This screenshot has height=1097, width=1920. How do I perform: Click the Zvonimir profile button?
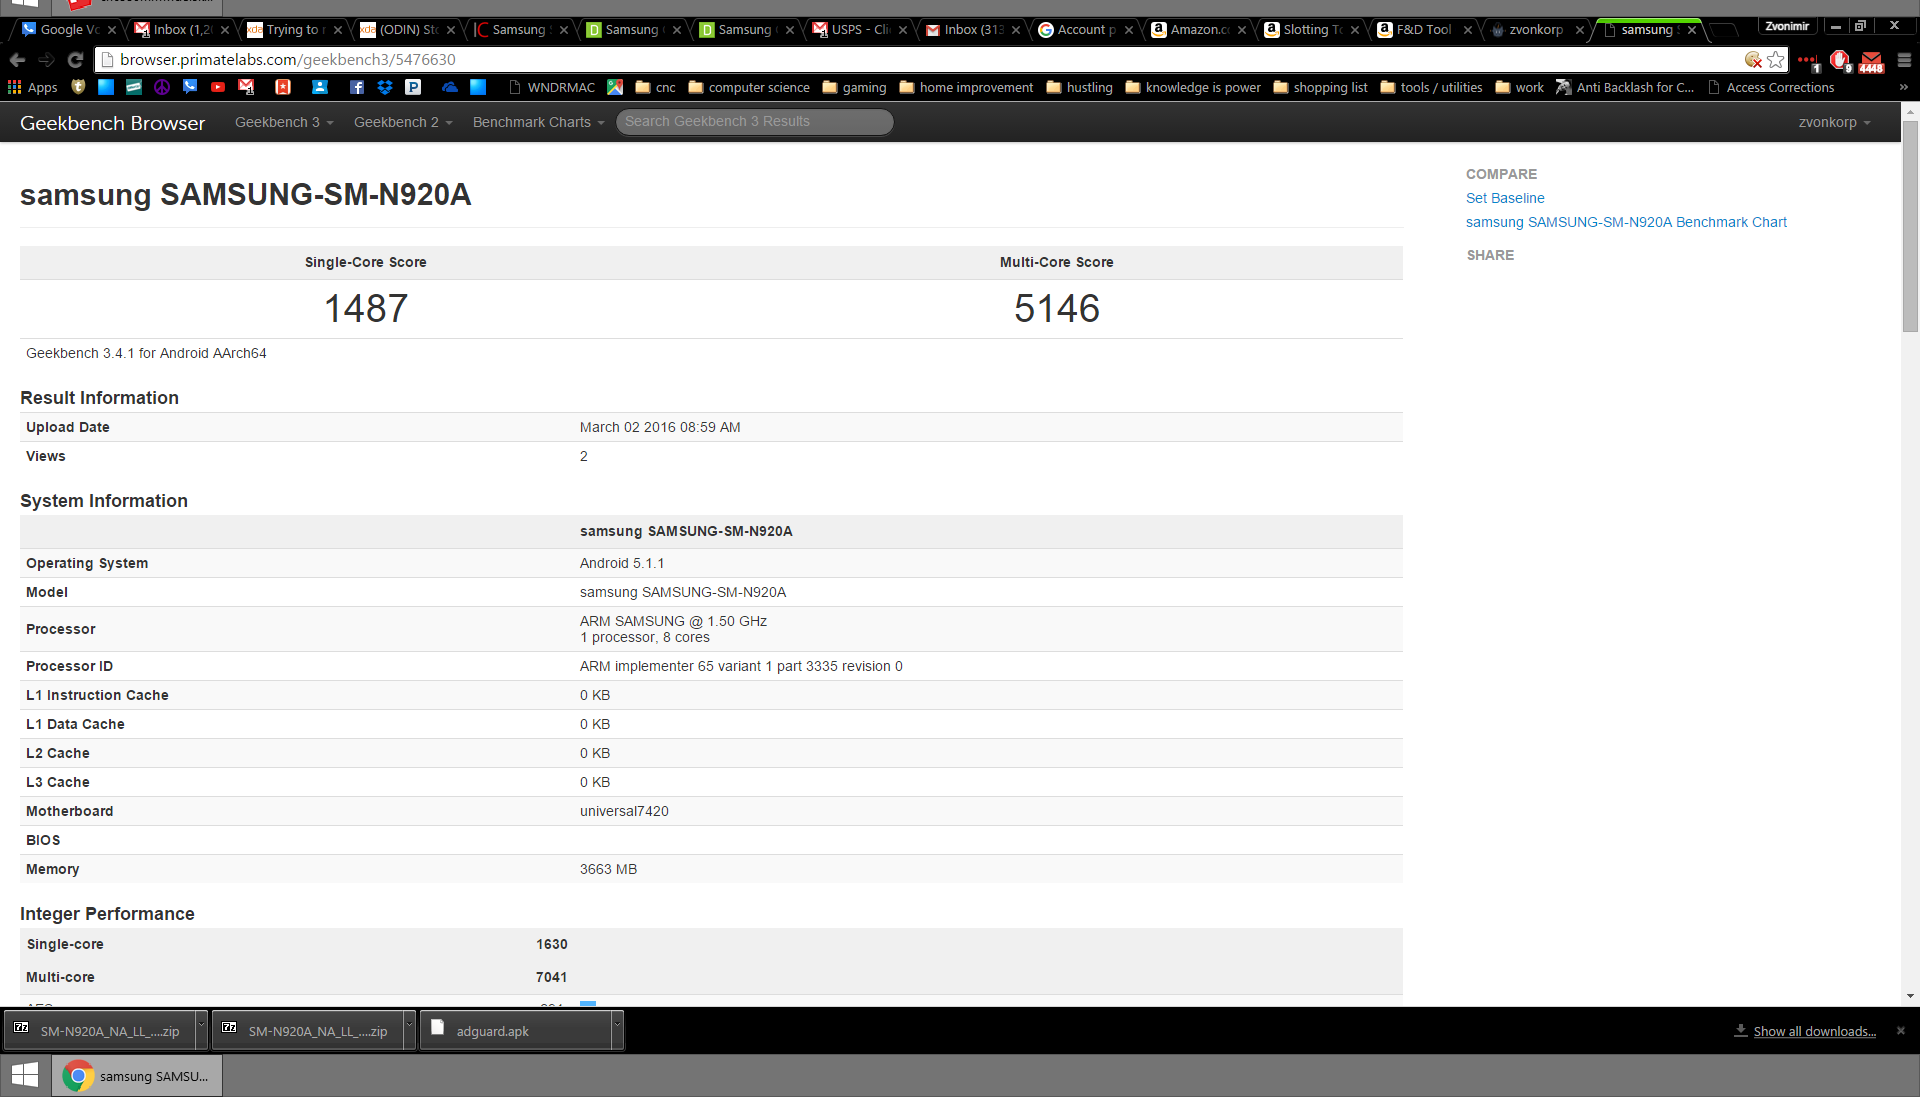pyautogui.click(x=1787, y=26)
